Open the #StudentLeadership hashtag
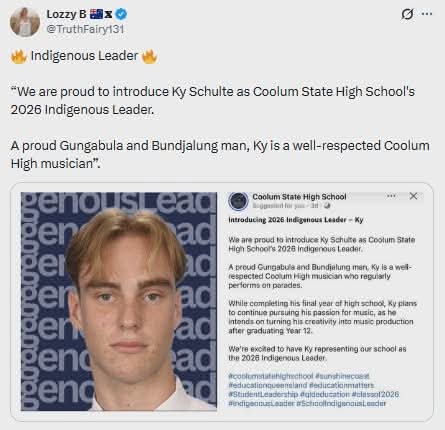445x430 pixels. coord(263,394)
